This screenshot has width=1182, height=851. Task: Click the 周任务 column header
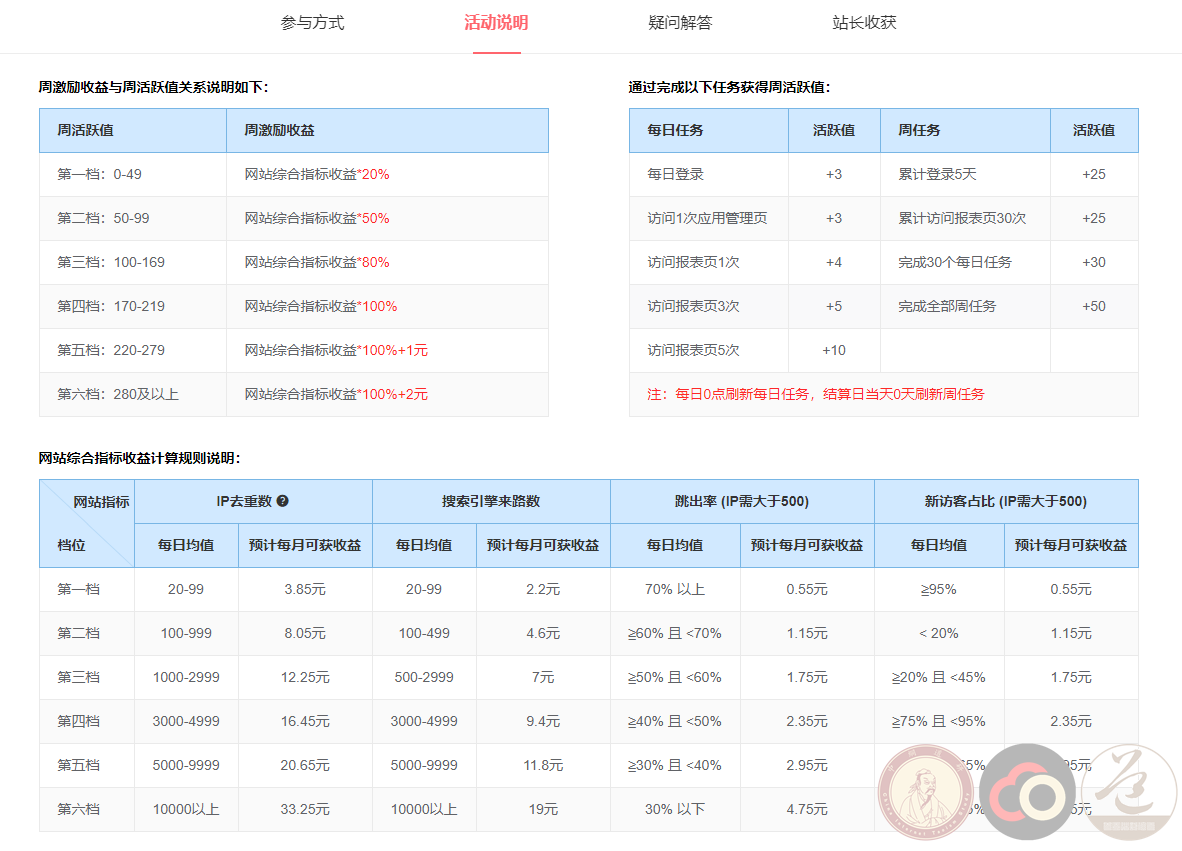click(x=965, y=130)
